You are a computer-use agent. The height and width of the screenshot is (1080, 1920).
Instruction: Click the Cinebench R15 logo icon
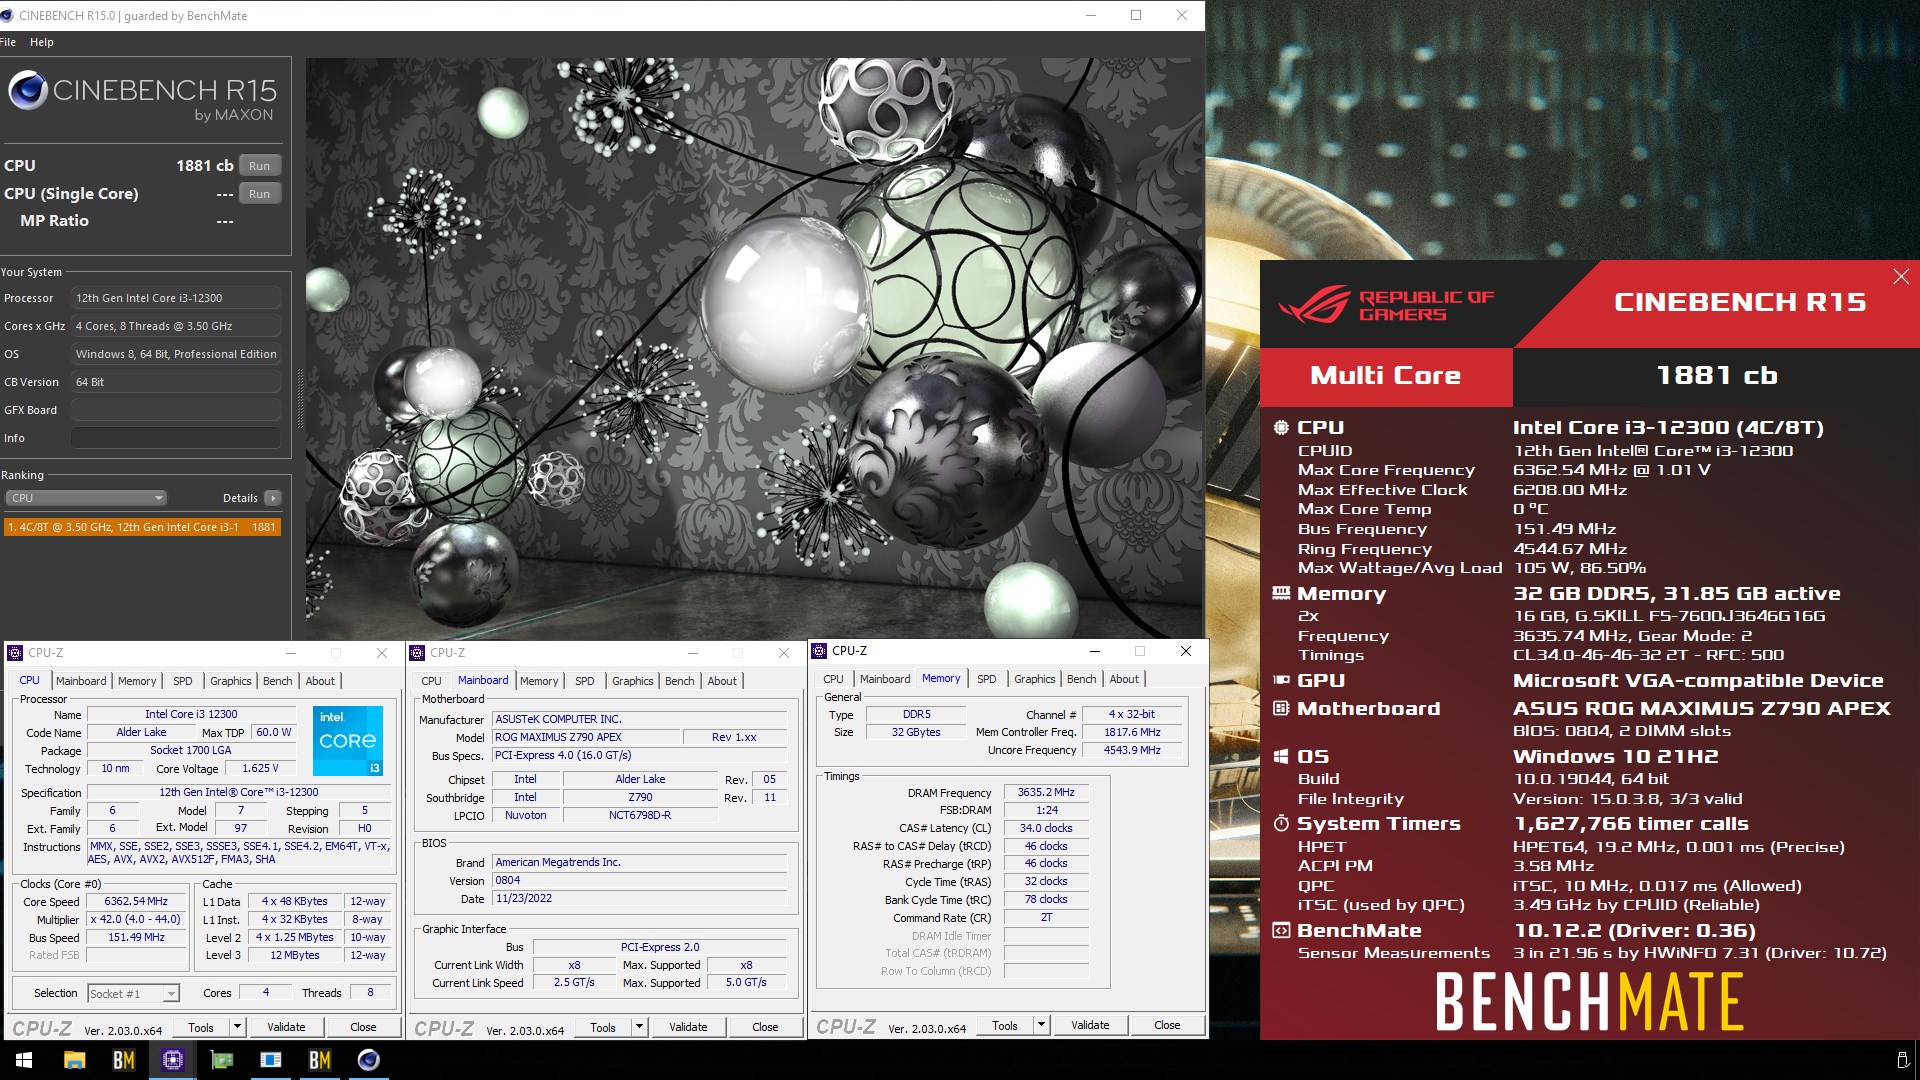[28, 91]
